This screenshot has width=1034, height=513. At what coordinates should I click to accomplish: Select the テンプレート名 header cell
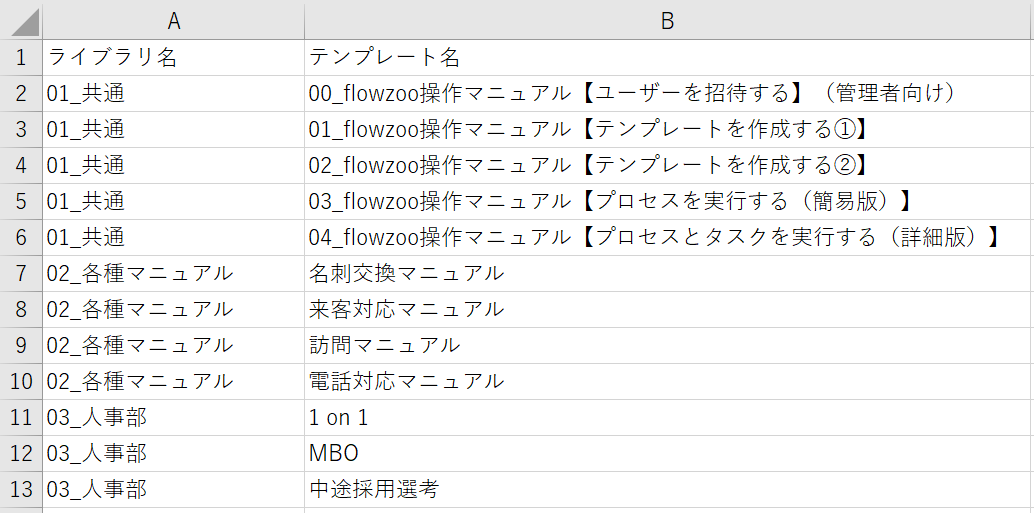384,57
